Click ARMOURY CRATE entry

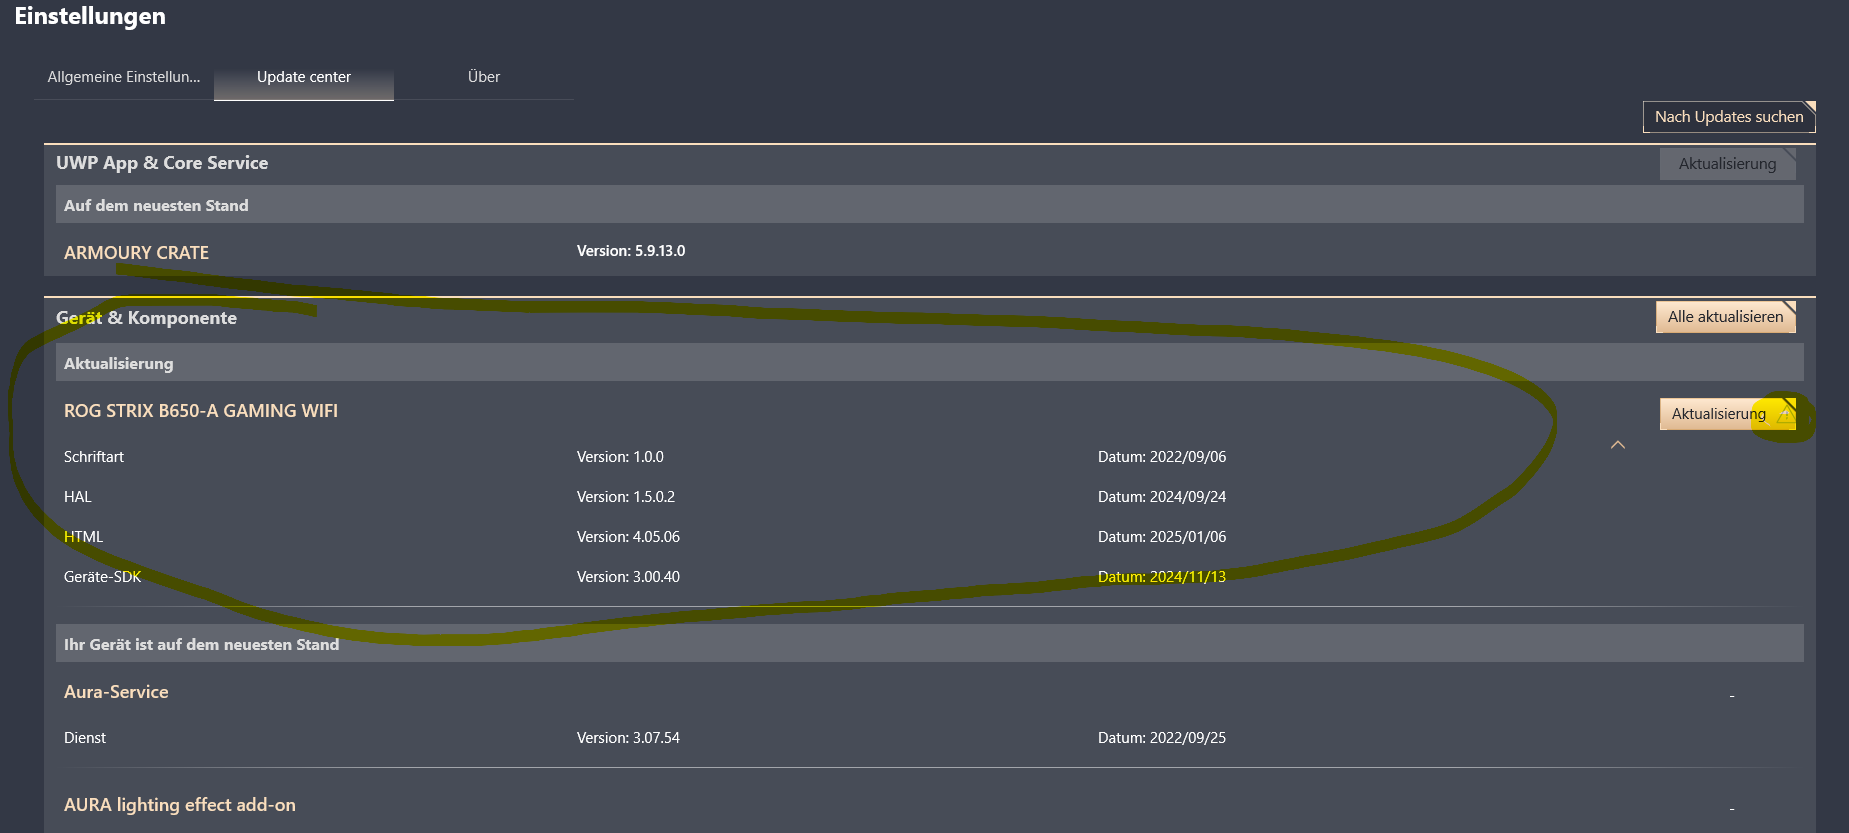coord(137,253)
